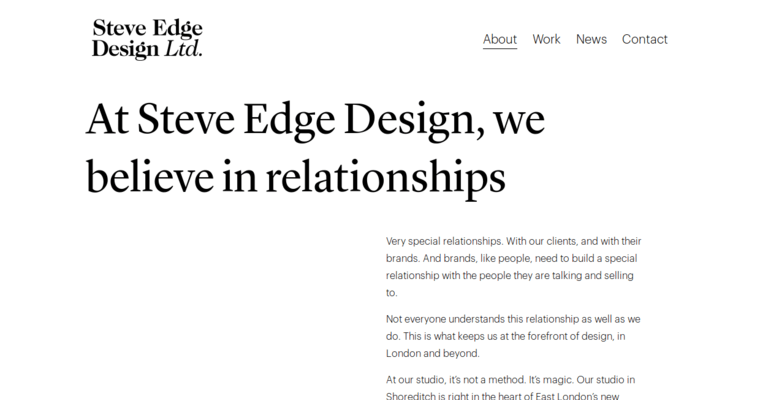Viewport: 760px width, 400px height.
Task: Navigate to the Contact page
Action: point(644,40)
